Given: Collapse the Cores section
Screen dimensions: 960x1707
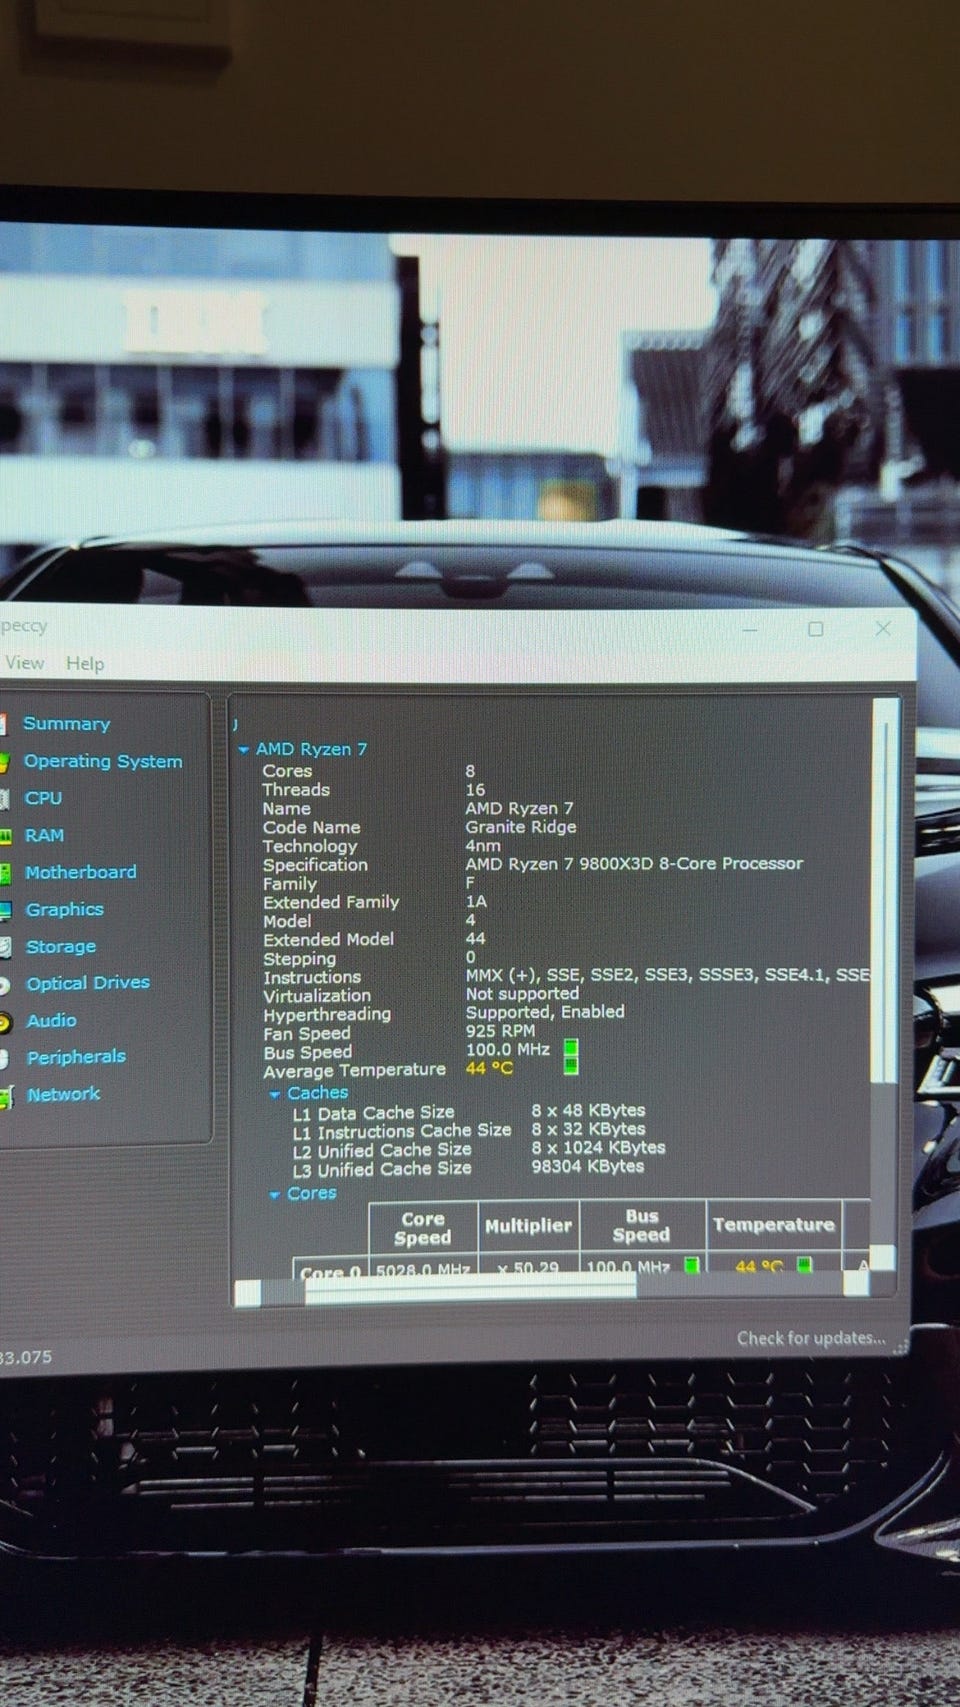Looking at the screenshot, I should [274, 1194].
